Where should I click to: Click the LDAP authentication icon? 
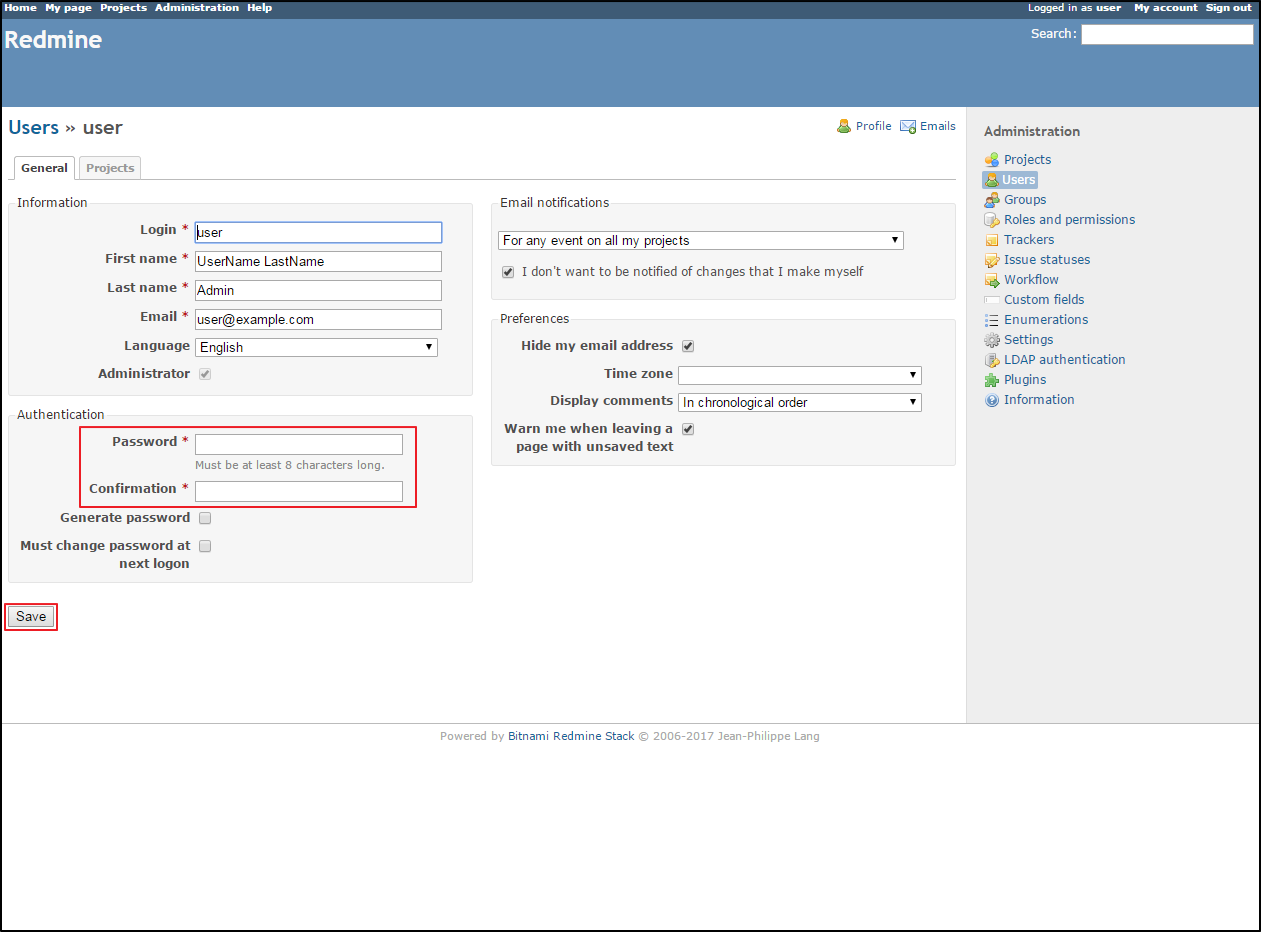pos(992,360)
